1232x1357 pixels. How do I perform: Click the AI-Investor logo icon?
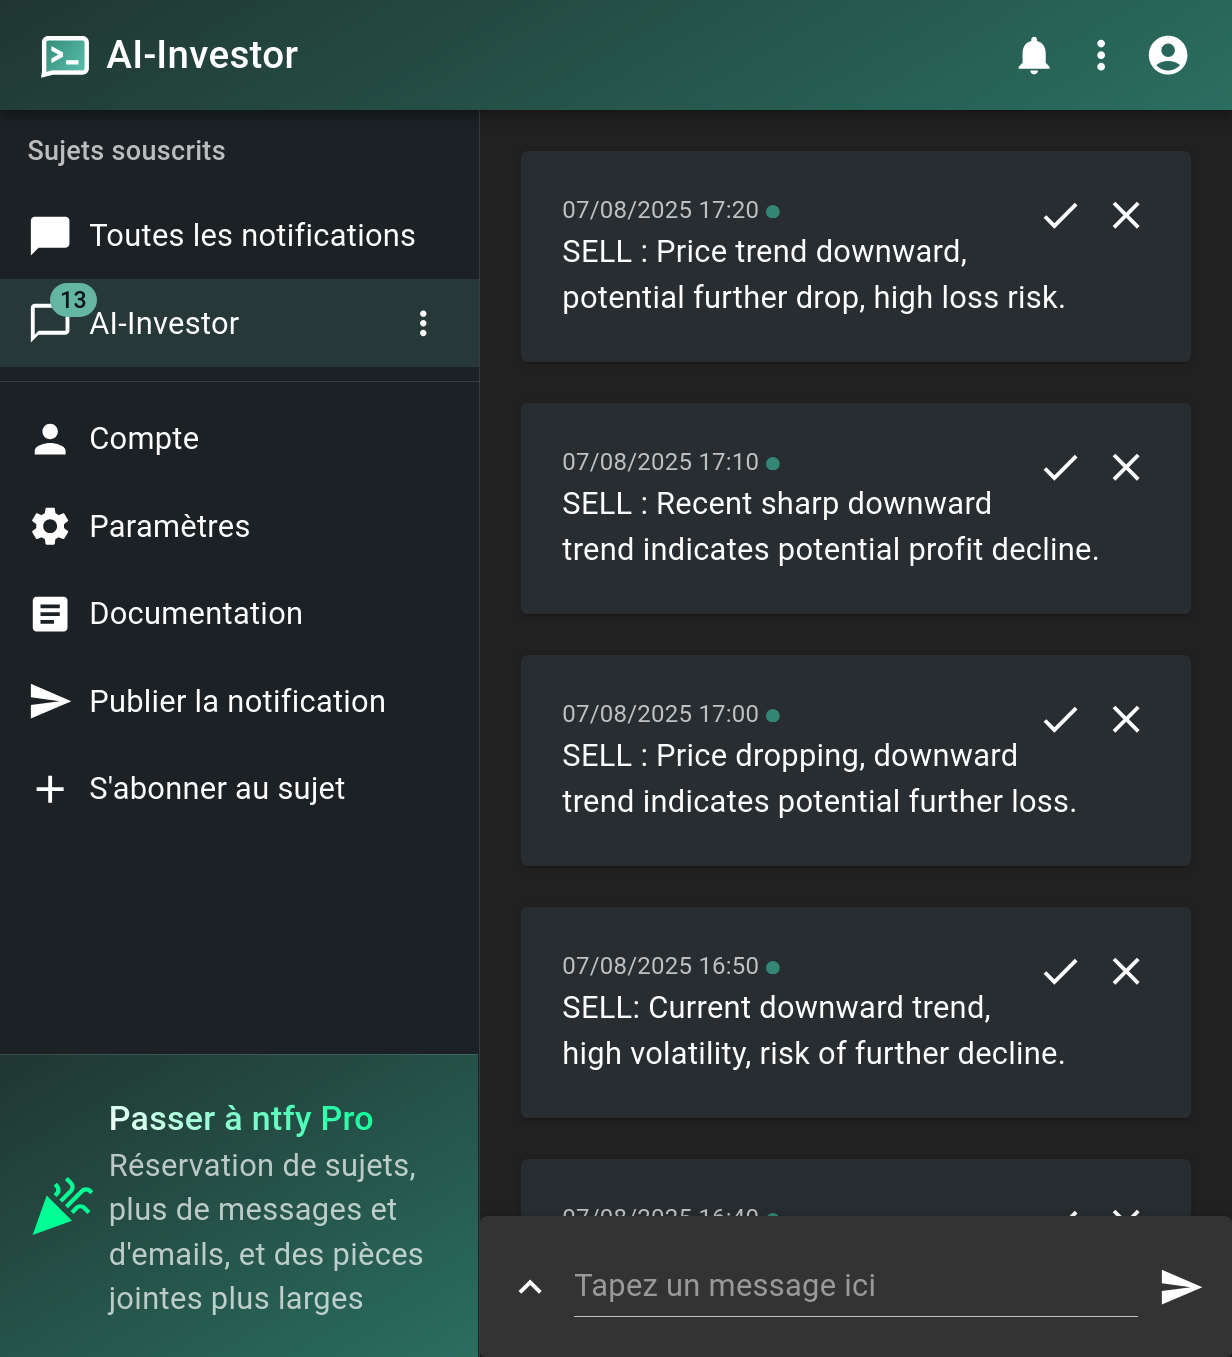click(x=65, y=56)
